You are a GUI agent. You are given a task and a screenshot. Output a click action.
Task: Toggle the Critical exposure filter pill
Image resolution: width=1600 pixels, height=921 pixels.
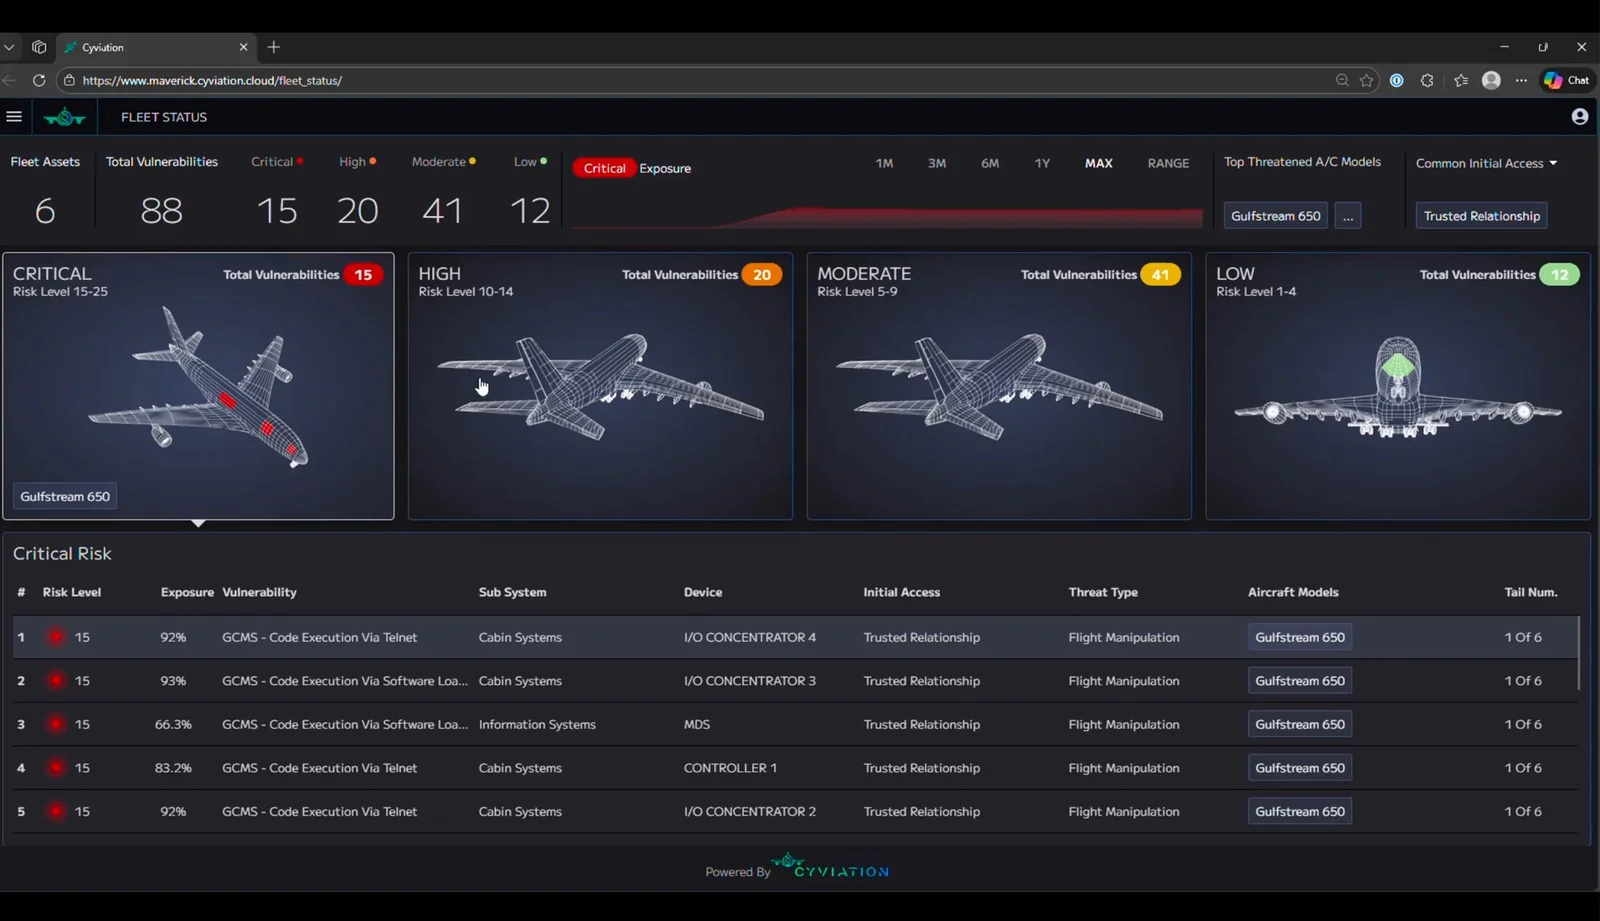605,168
